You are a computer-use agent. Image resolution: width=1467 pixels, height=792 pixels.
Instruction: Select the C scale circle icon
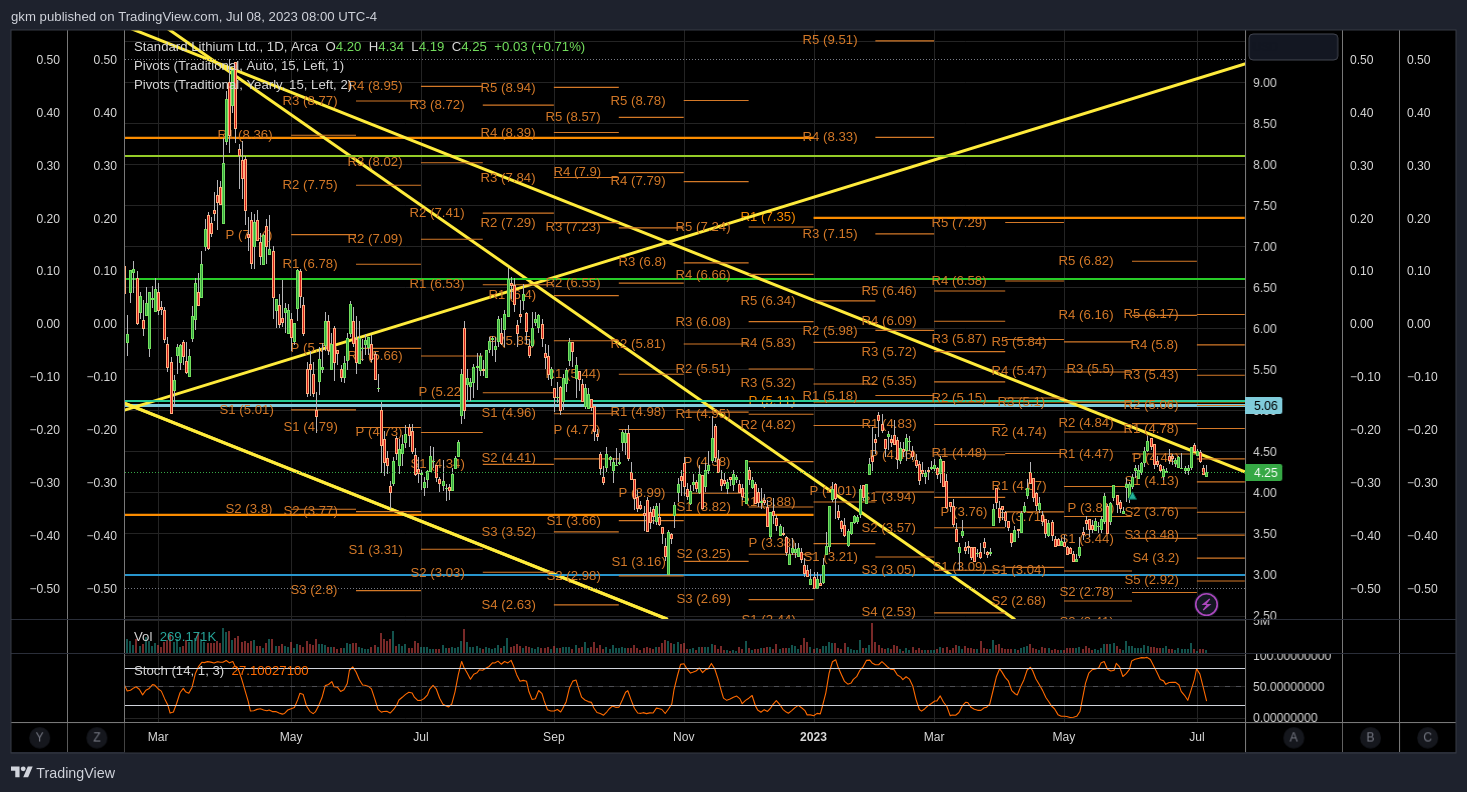1427,738
